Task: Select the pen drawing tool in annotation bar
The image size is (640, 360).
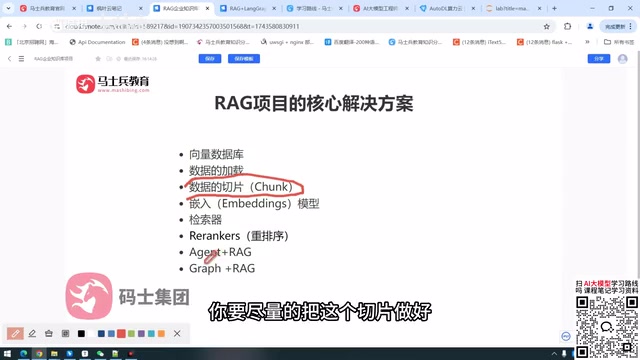Action: click(x=15, y=333)
